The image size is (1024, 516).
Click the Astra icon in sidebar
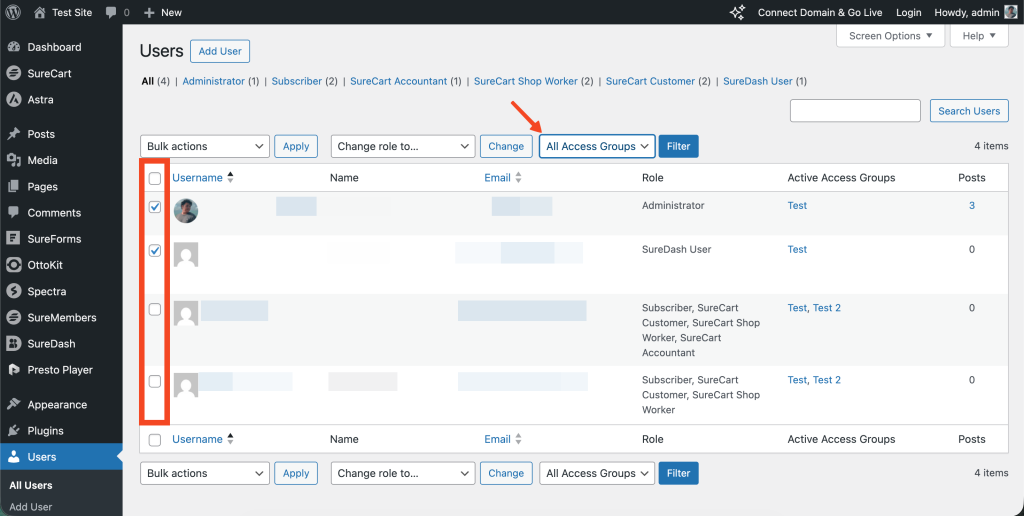click(x=14, y=99)
